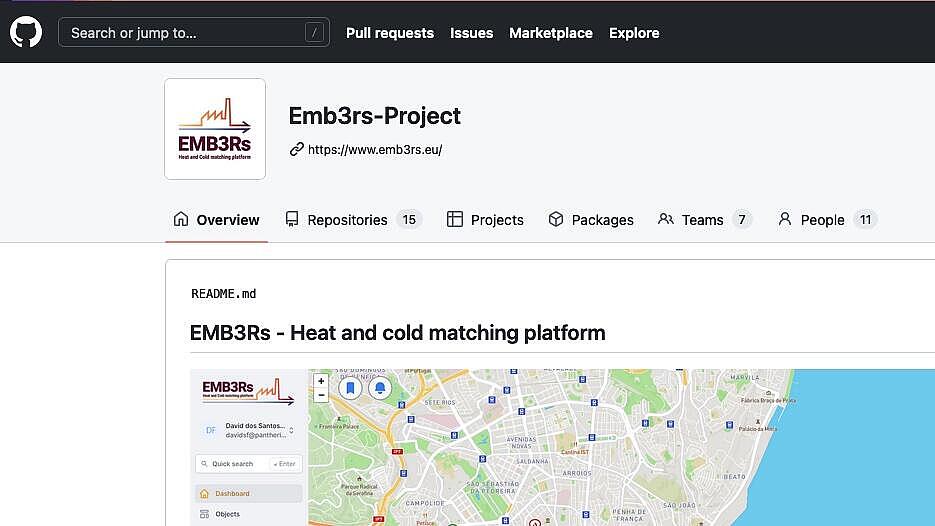
Task: Switch to the Teams tab
Action: 705,220
